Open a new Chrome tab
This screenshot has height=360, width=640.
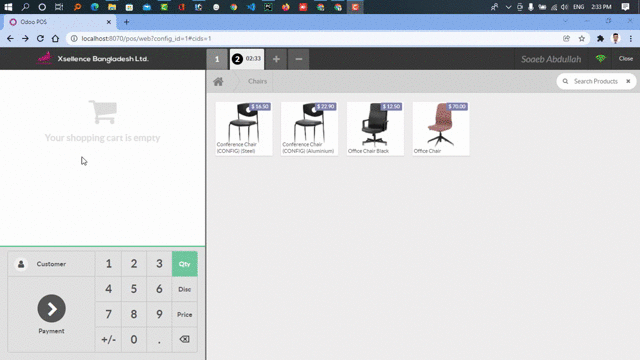click(x=127, y=22)
